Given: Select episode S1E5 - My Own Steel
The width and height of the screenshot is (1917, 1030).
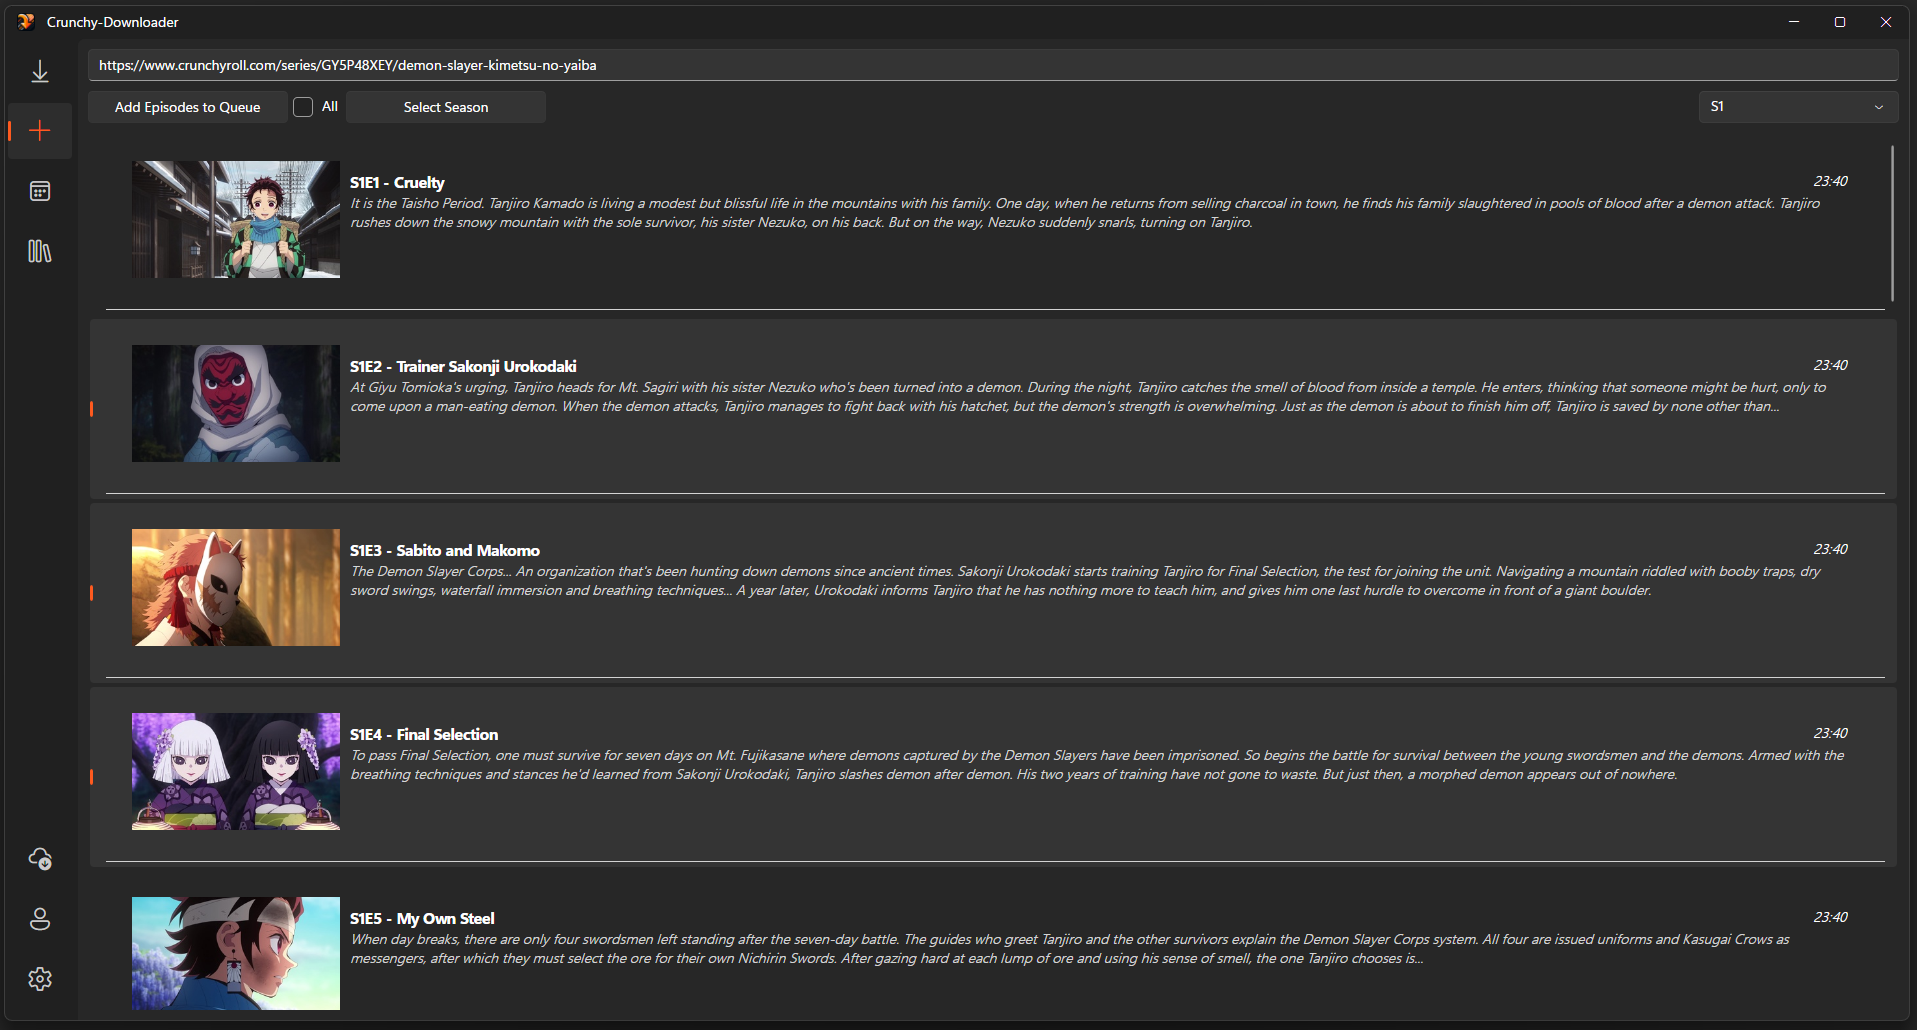Looking at the screenshot, I should (422, 918).
